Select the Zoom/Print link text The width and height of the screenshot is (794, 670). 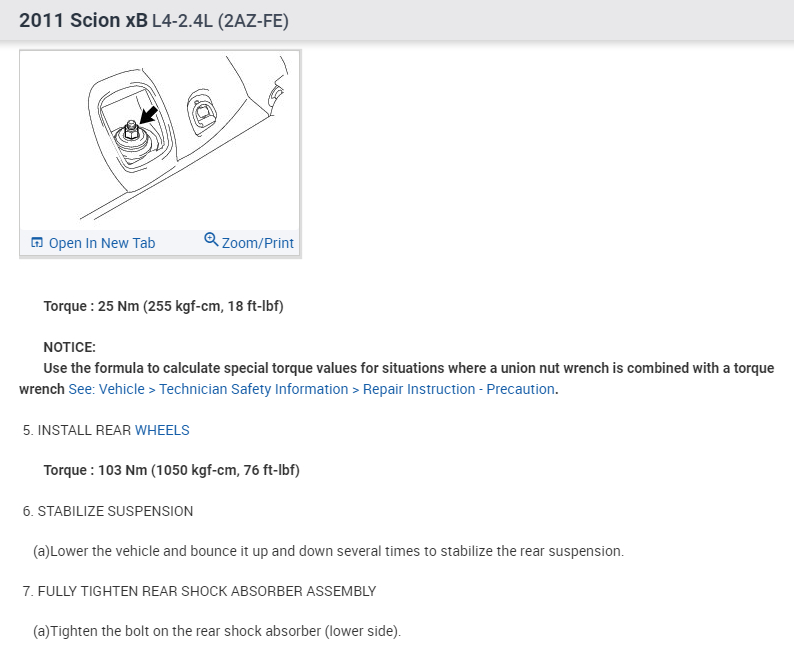coord(258,243)
